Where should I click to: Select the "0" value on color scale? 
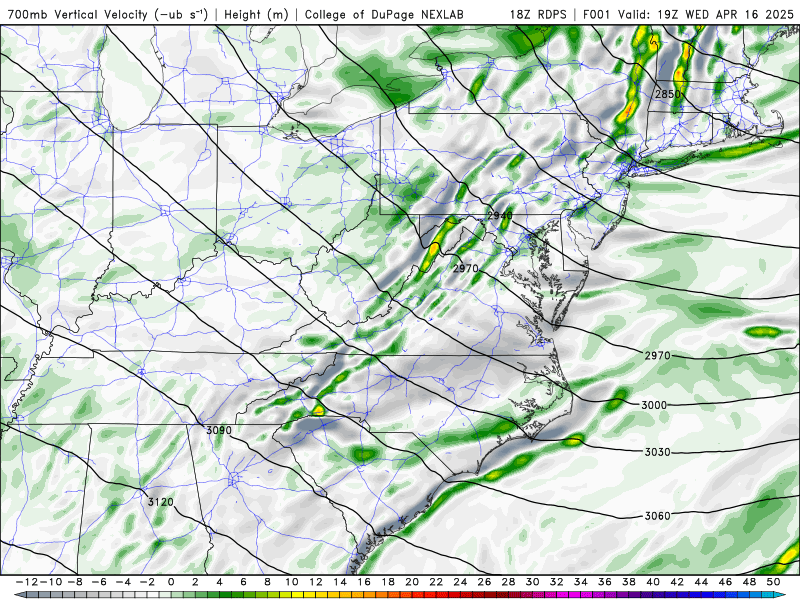[171, 582]
